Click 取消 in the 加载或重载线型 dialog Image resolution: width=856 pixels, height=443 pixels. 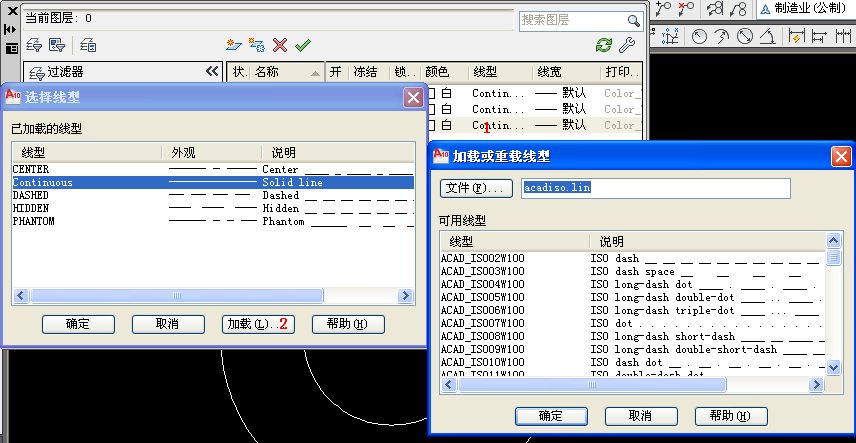point(641,416)
